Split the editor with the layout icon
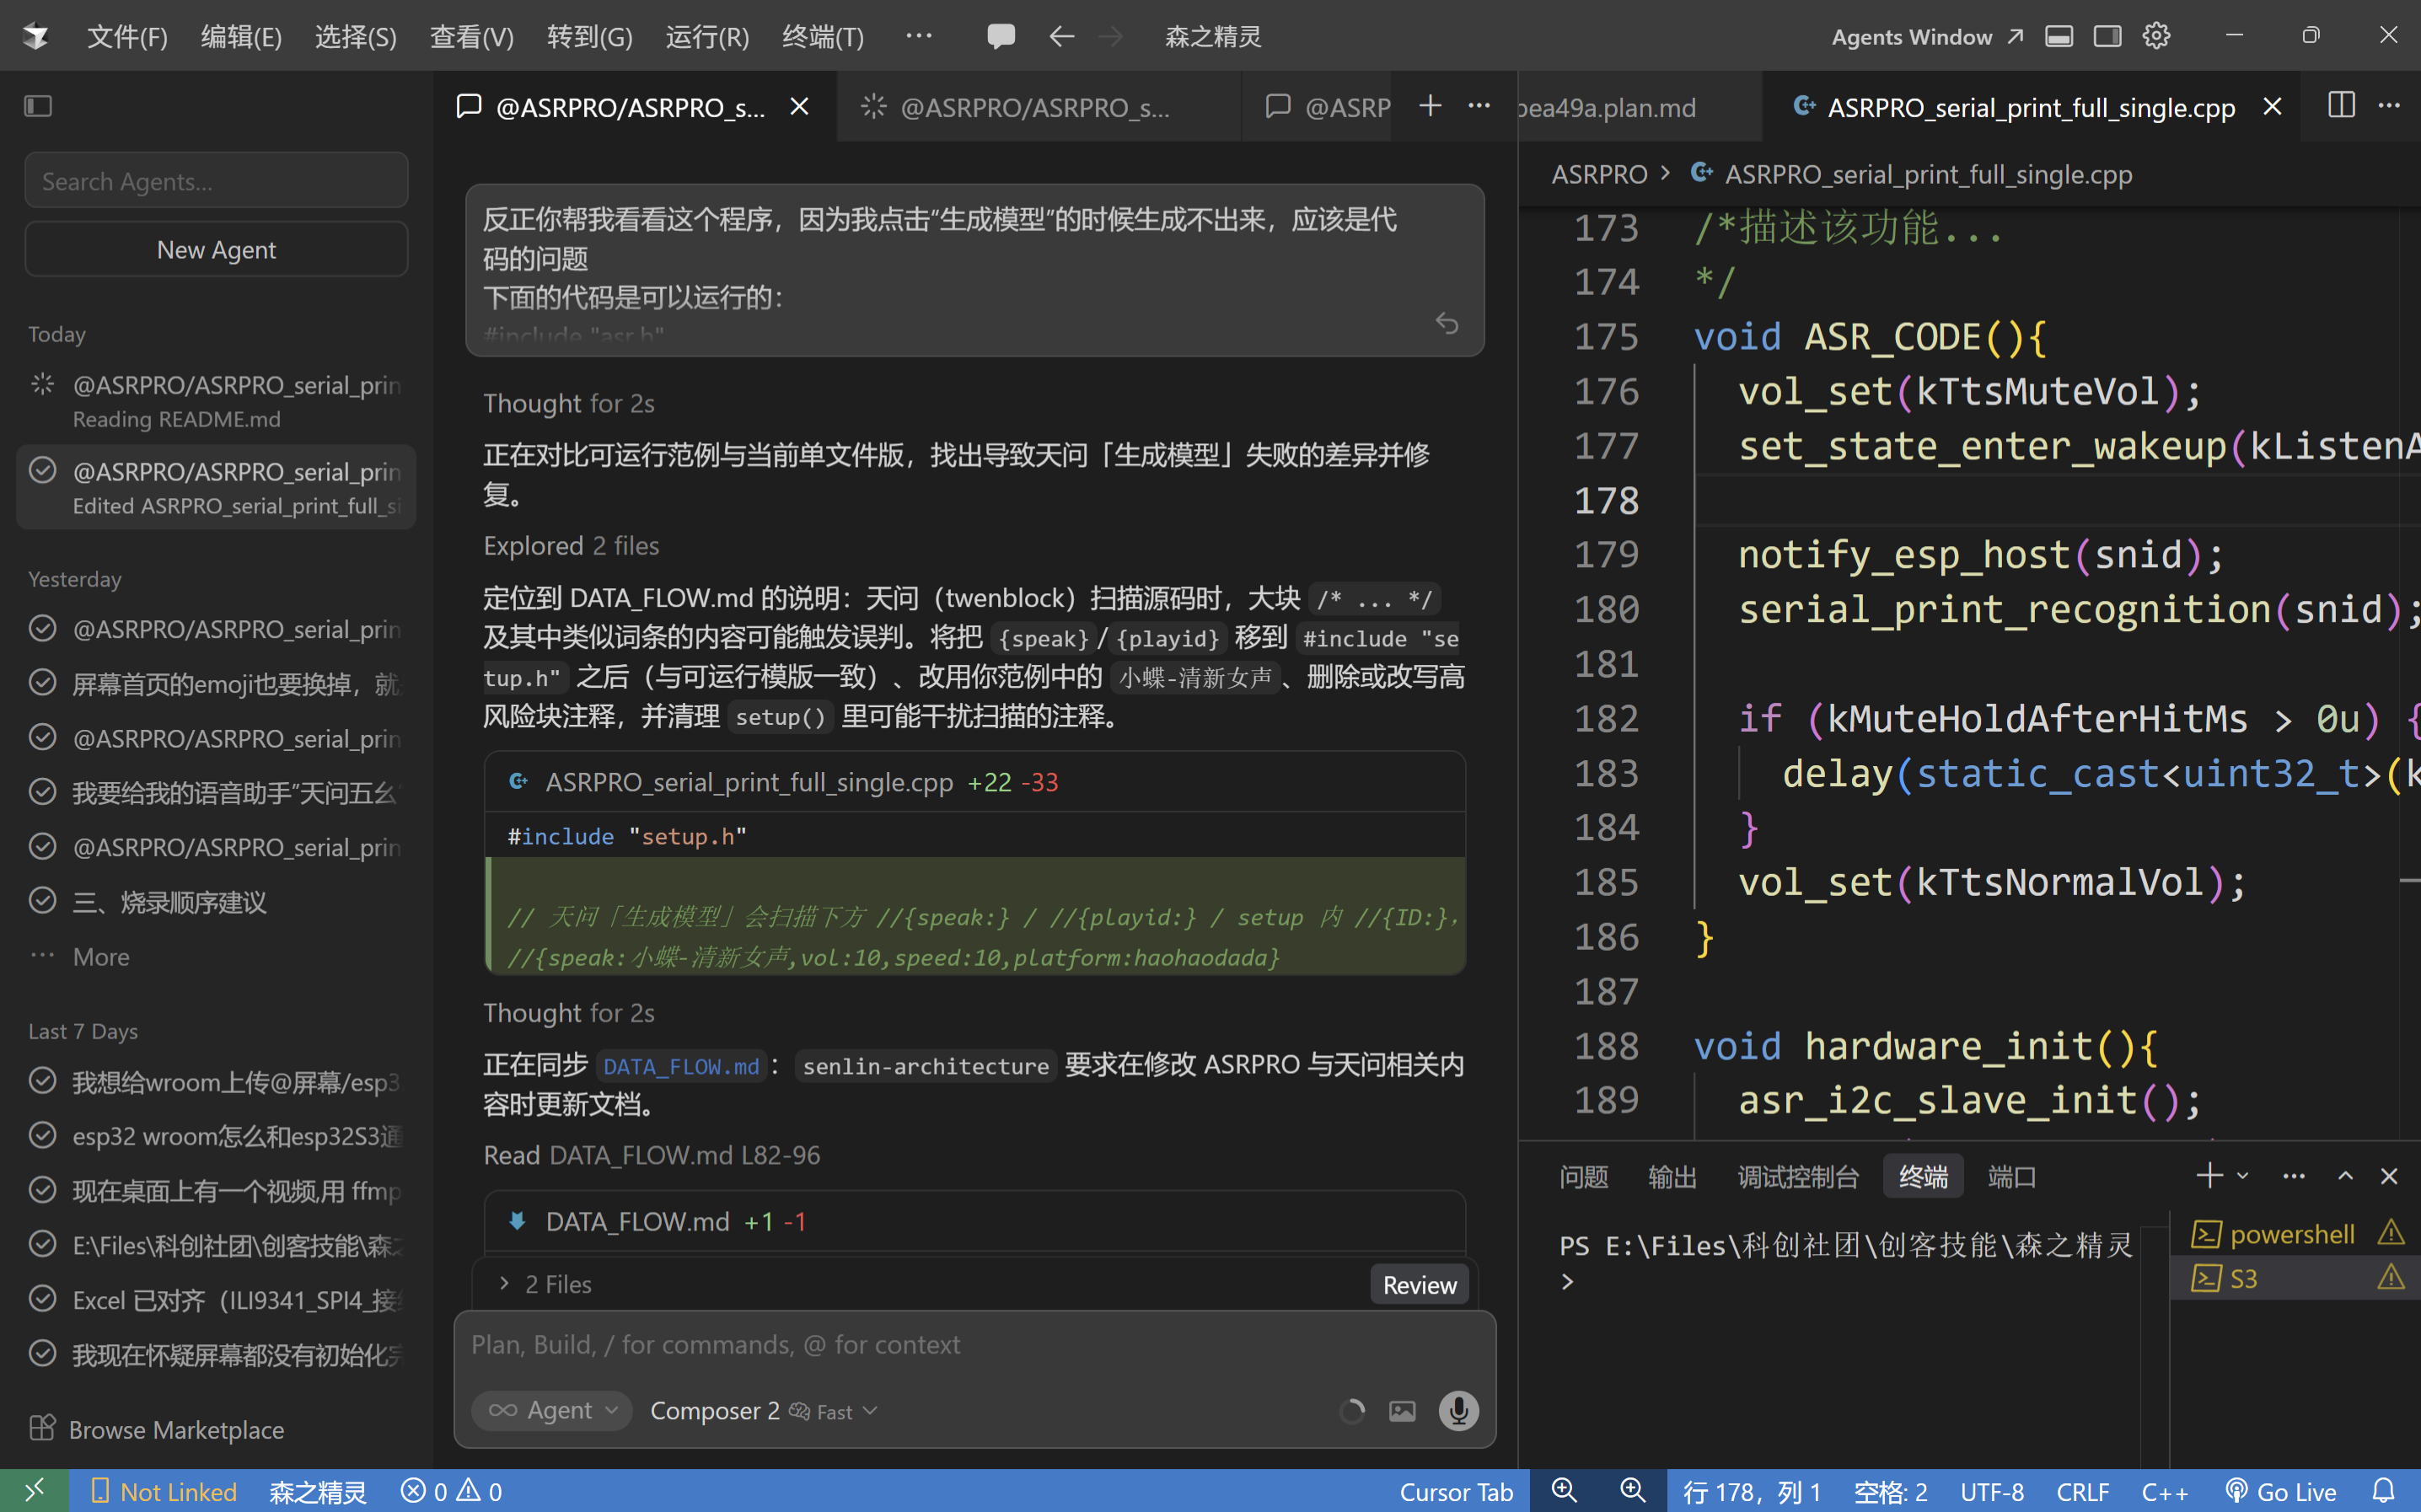Screen dimensions: 2421x1512 2341,105
